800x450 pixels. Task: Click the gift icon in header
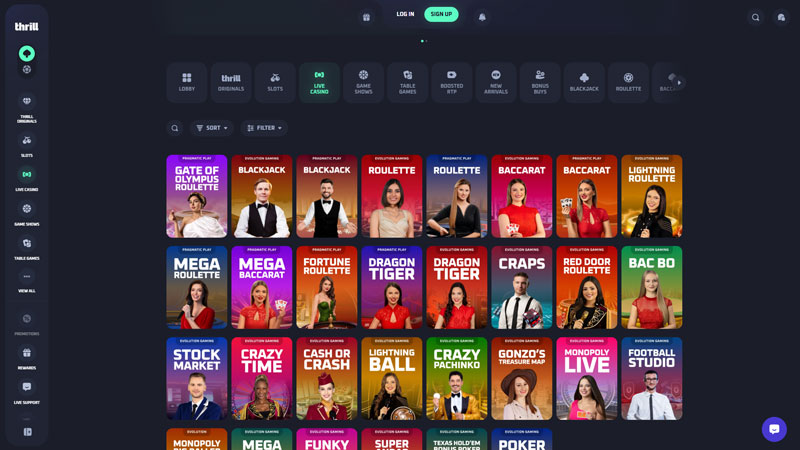point(366,17)
